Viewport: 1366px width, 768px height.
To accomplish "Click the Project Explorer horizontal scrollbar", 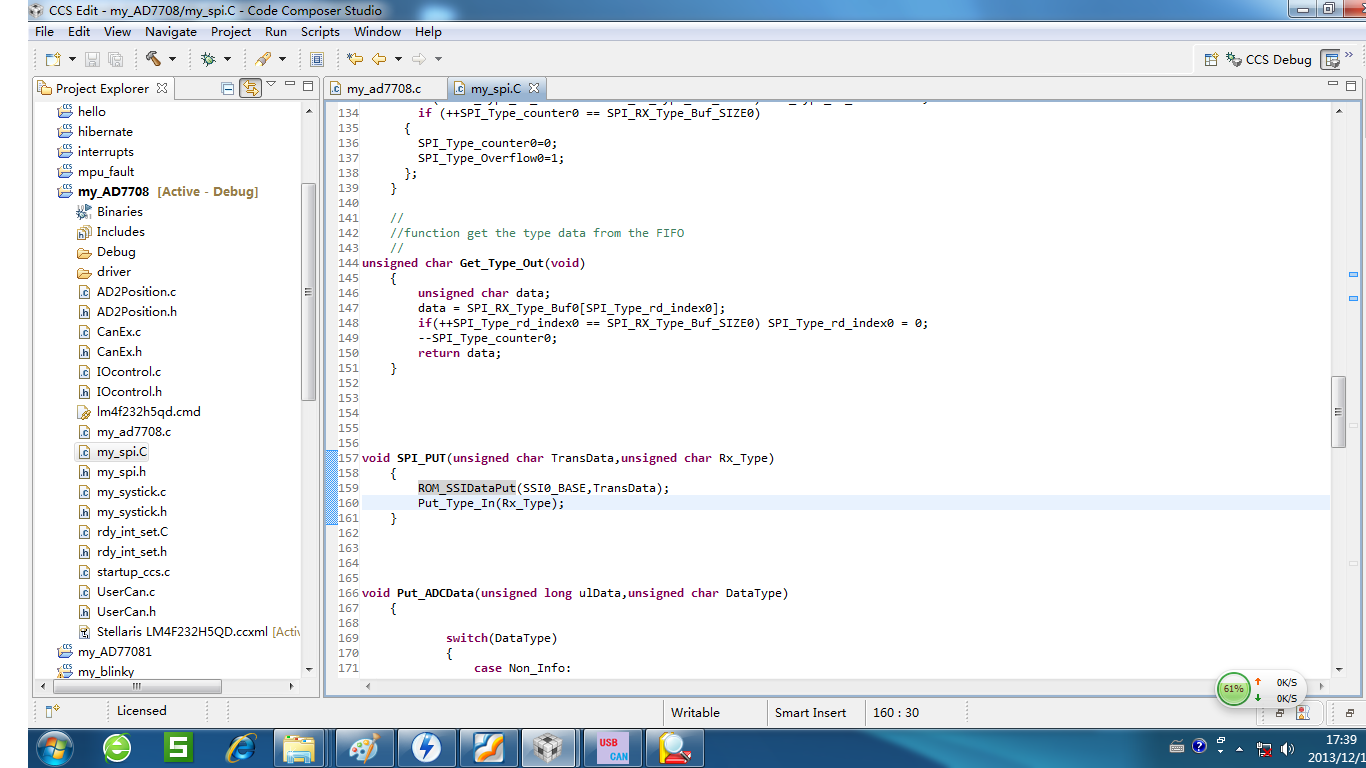I will click(x=136, y=686).
